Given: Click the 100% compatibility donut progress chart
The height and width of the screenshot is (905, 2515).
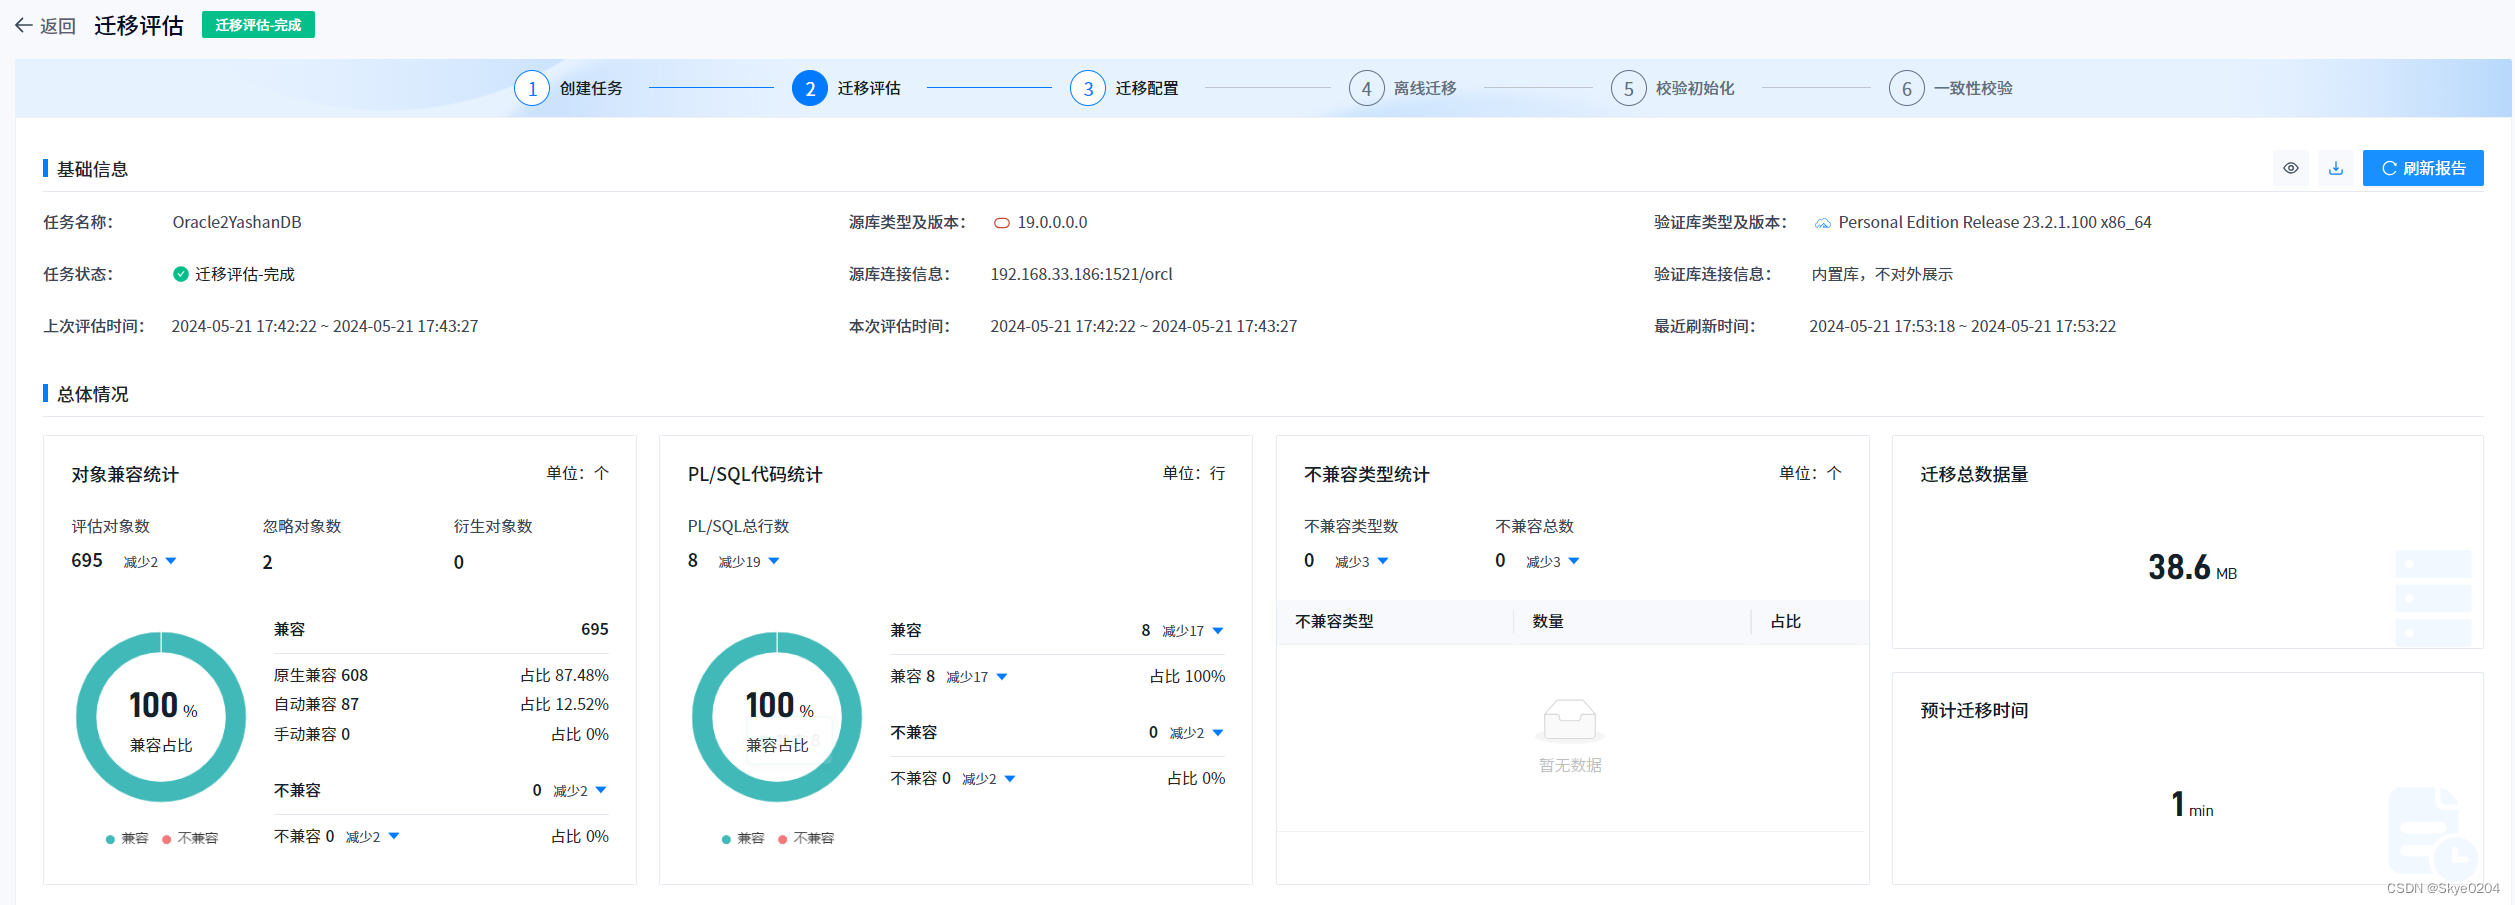Looking at the screenshot, I should coord(160,717).
